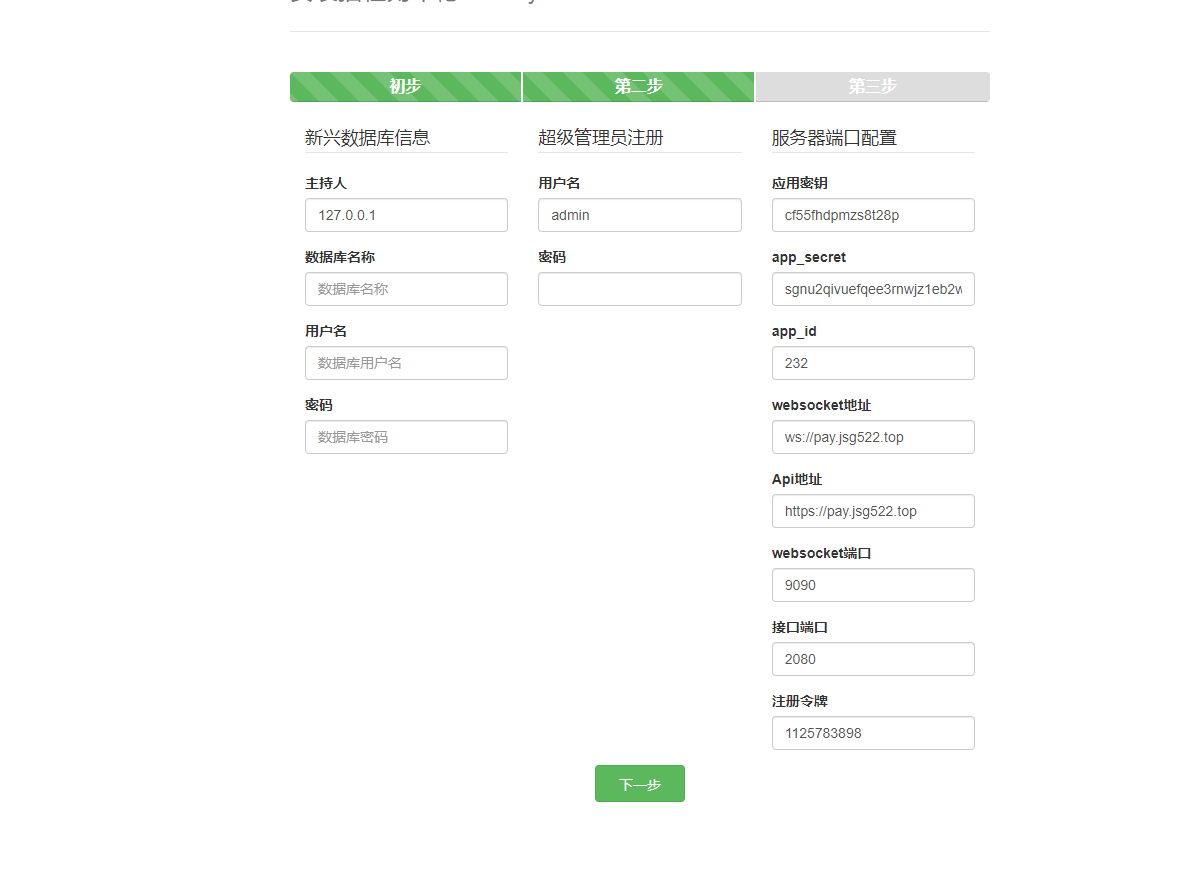Select the 第二步 step tab

pos(639,87)
